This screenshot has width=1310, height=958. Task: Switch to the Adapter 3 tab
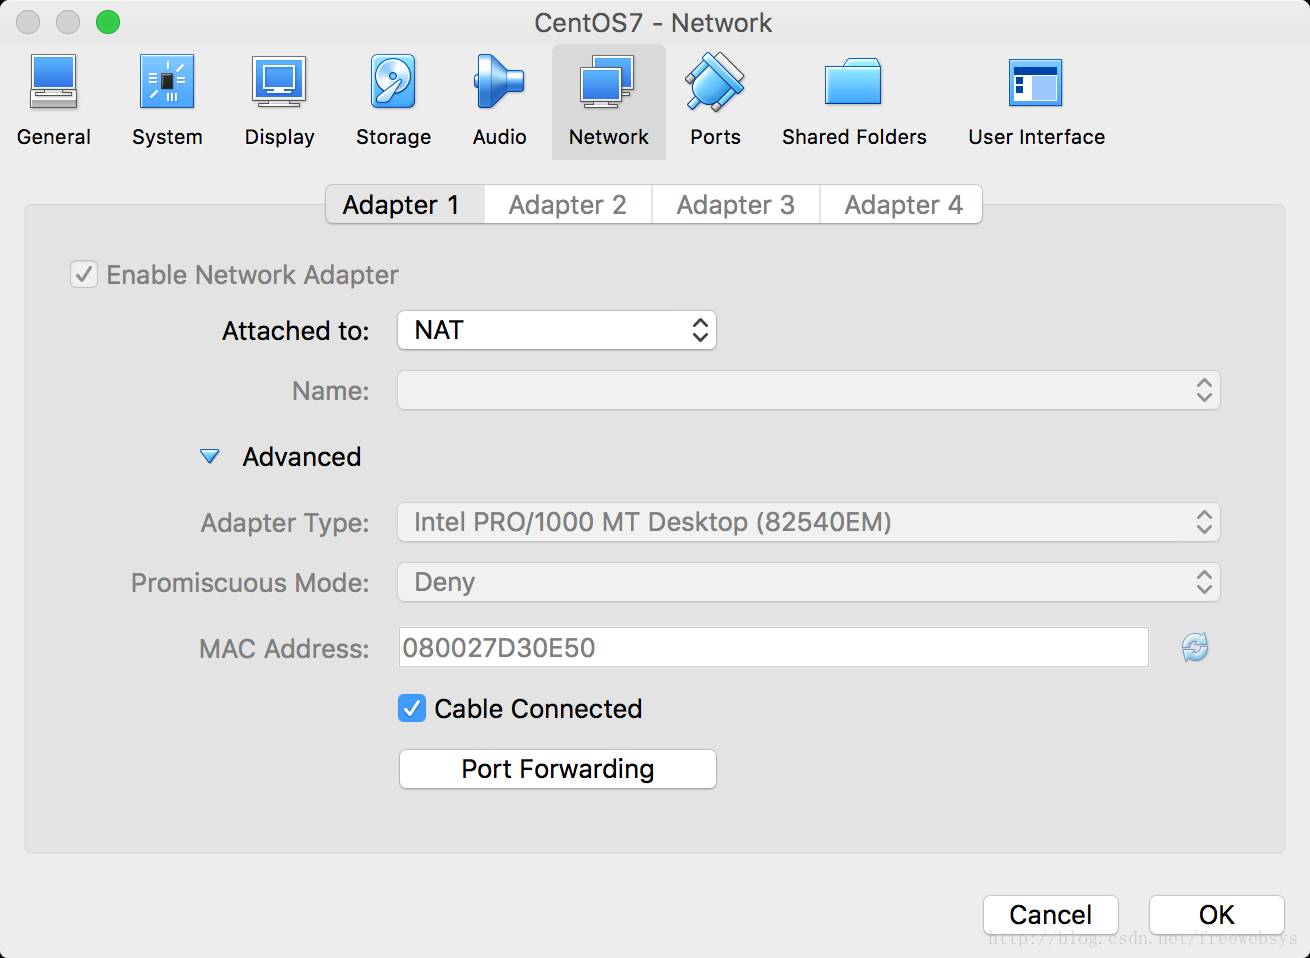[736, 204]
